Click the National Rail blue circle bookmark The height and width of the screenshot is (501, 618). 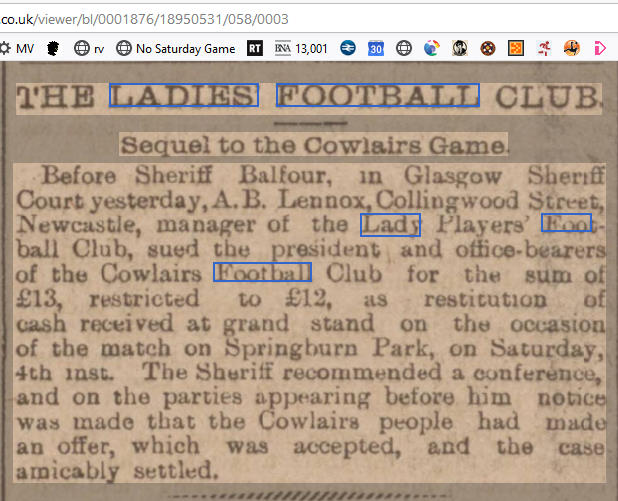348,48
